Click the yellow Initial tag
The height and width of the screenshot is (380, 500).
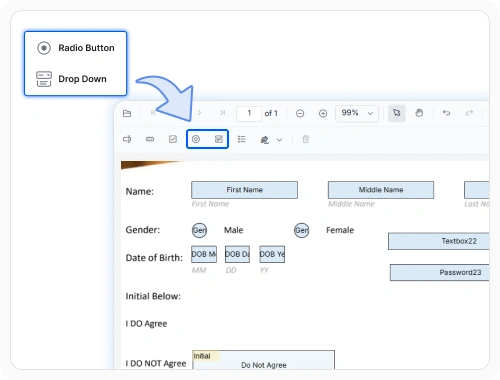point(206,356)
